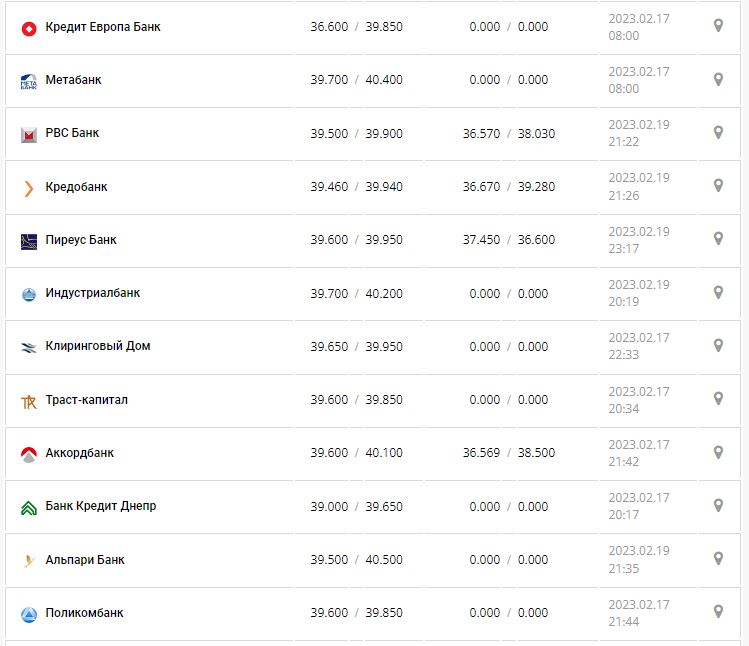Open Банк Кредит Днепр link
Image resolution: width=749 pixels, height=646 pixels.
click(101, 506)
